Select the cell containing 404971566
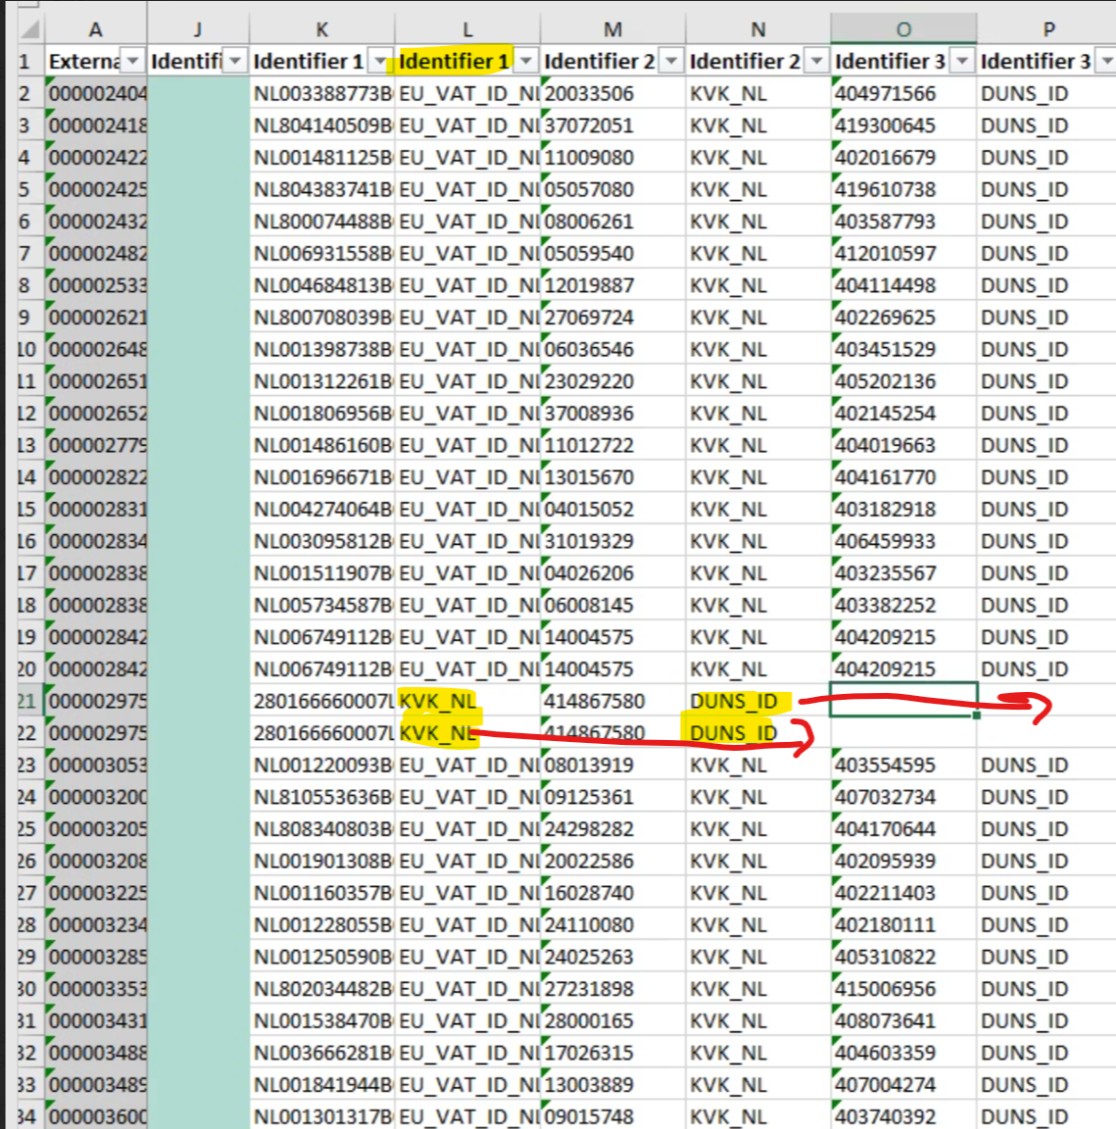The height and width of the screenshot is (1129, 1116). [903, 94]
